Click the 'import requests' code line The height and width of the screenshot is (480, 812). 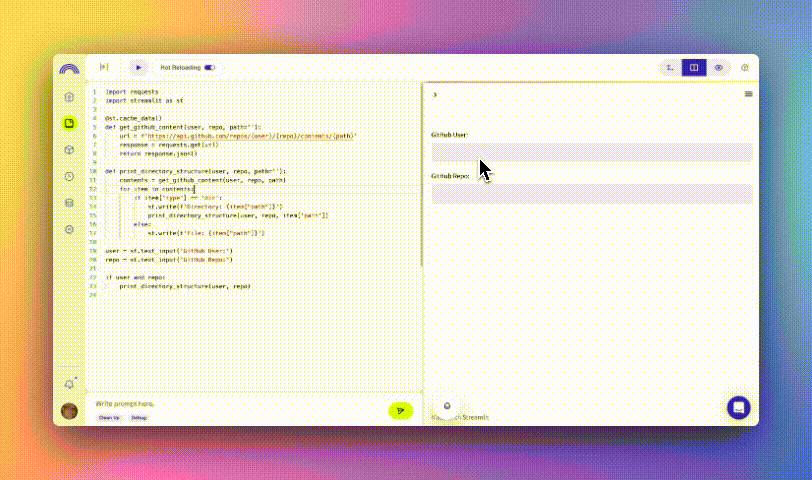[132, 92]
